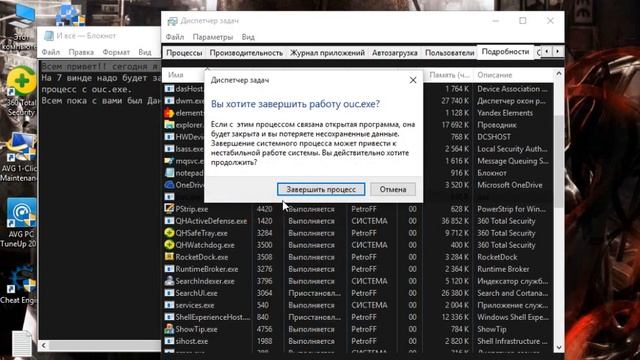Click scroll down arrow in process list
This screenshot has height=360, width=640.
click(x=559, y=347)
